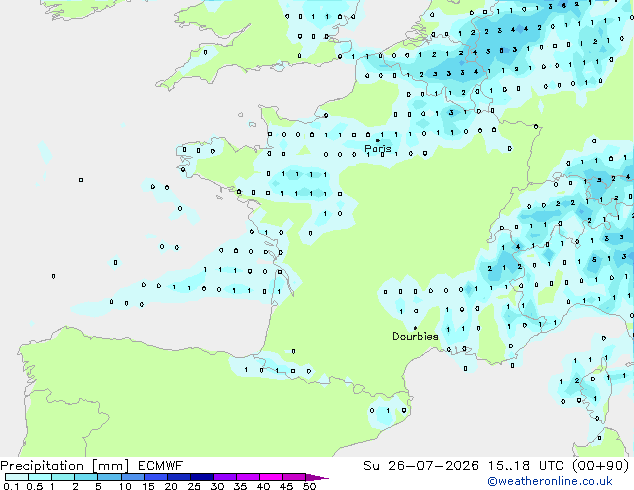Select the 'Precipitation [mm]' title text

tap(65, 466)
